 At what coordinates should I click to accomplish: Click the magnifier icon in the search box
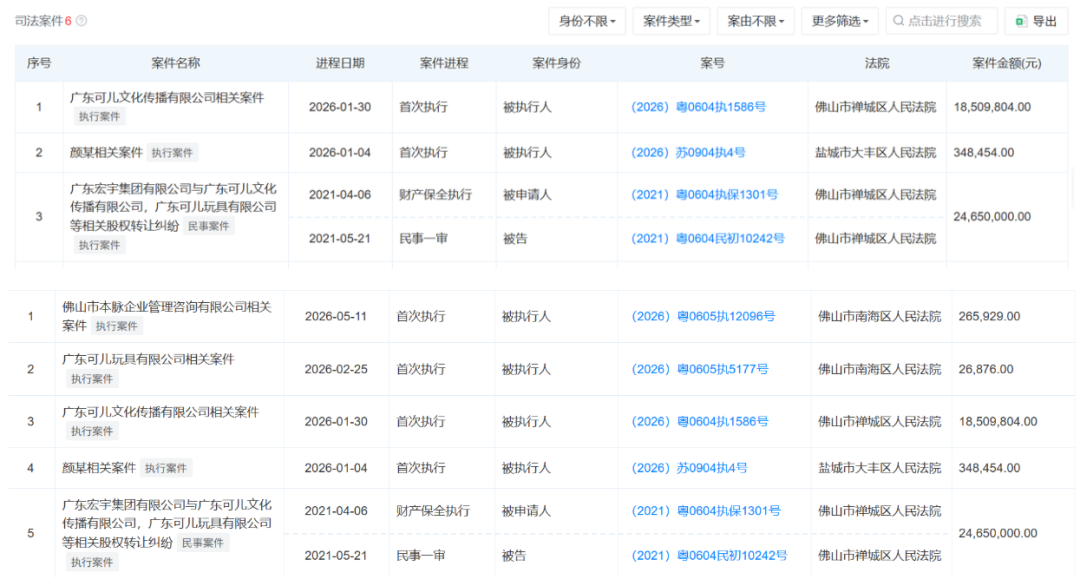898,21
